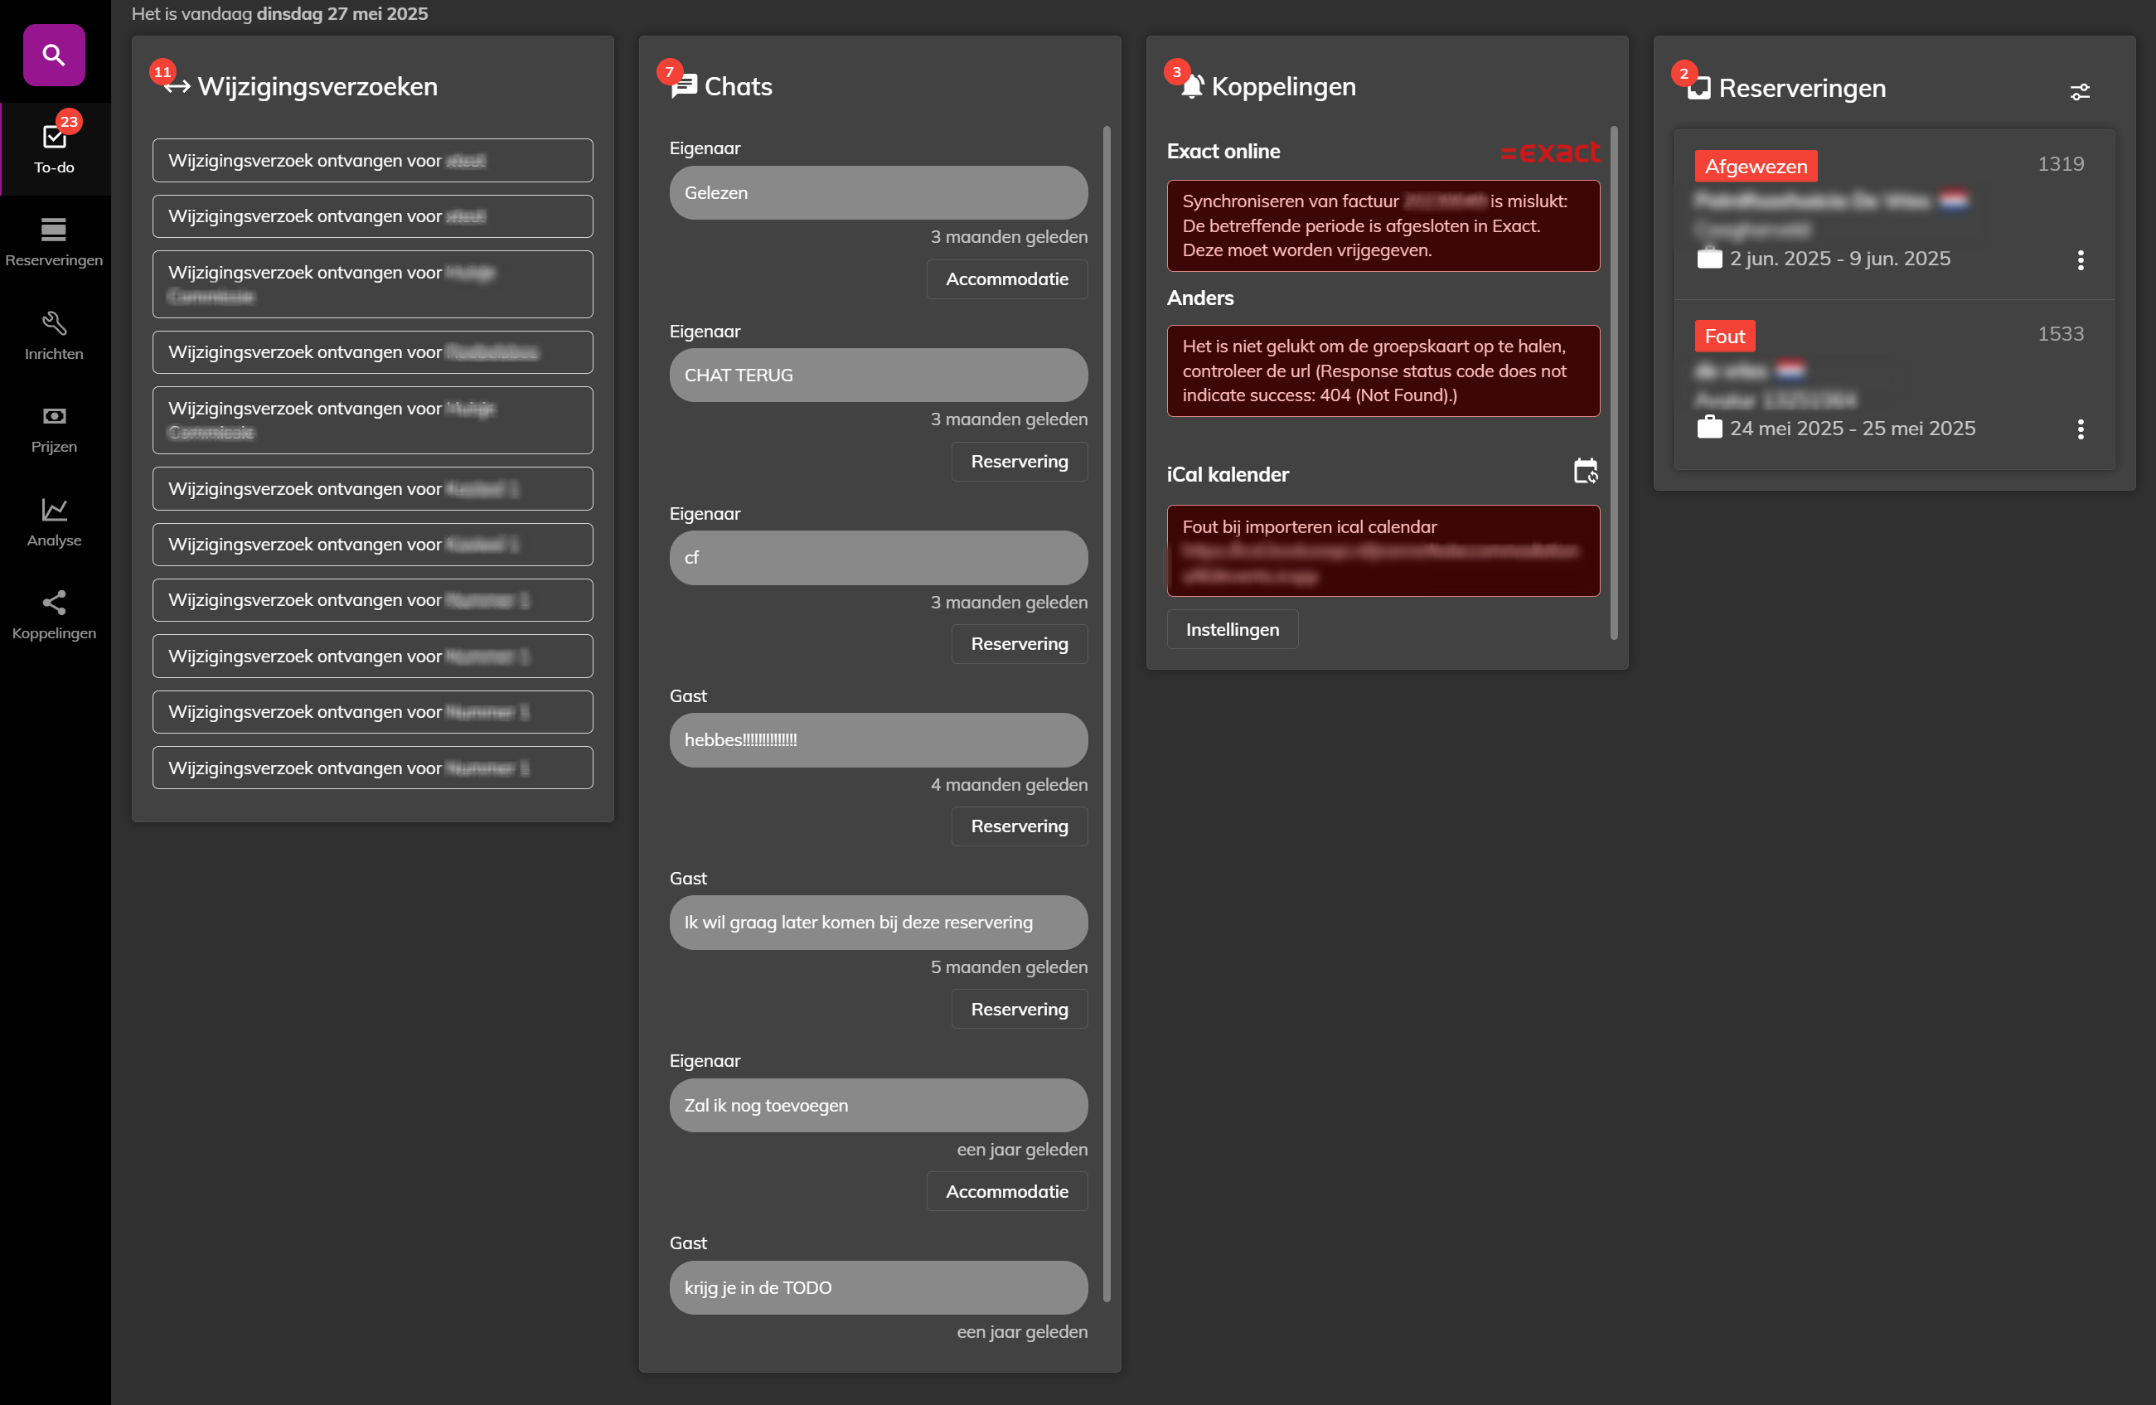
Task: Click the Afgewezen status badge
Action: click(1755, 167)
